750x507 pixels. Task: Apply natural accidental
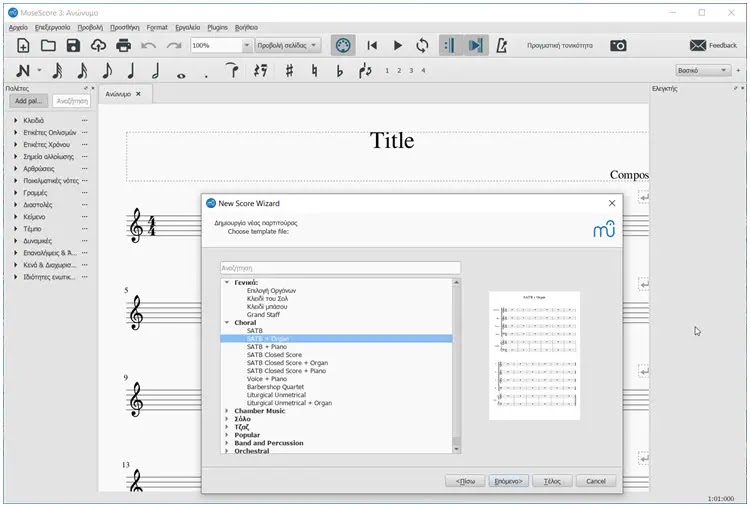(x=314, y=71)
